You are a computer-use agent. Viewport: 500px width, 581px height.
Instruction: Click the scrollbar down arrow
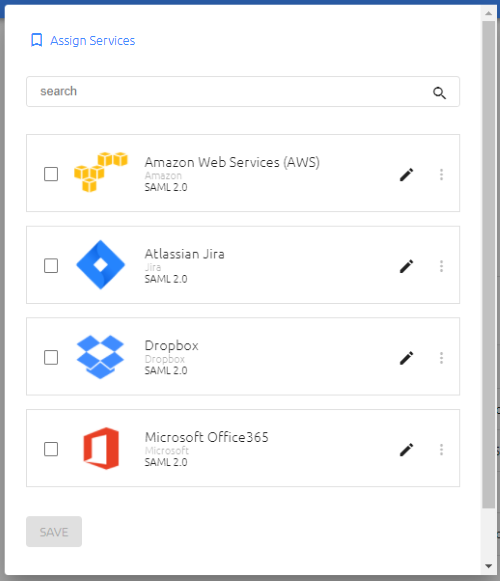click(x=489, y=566)
